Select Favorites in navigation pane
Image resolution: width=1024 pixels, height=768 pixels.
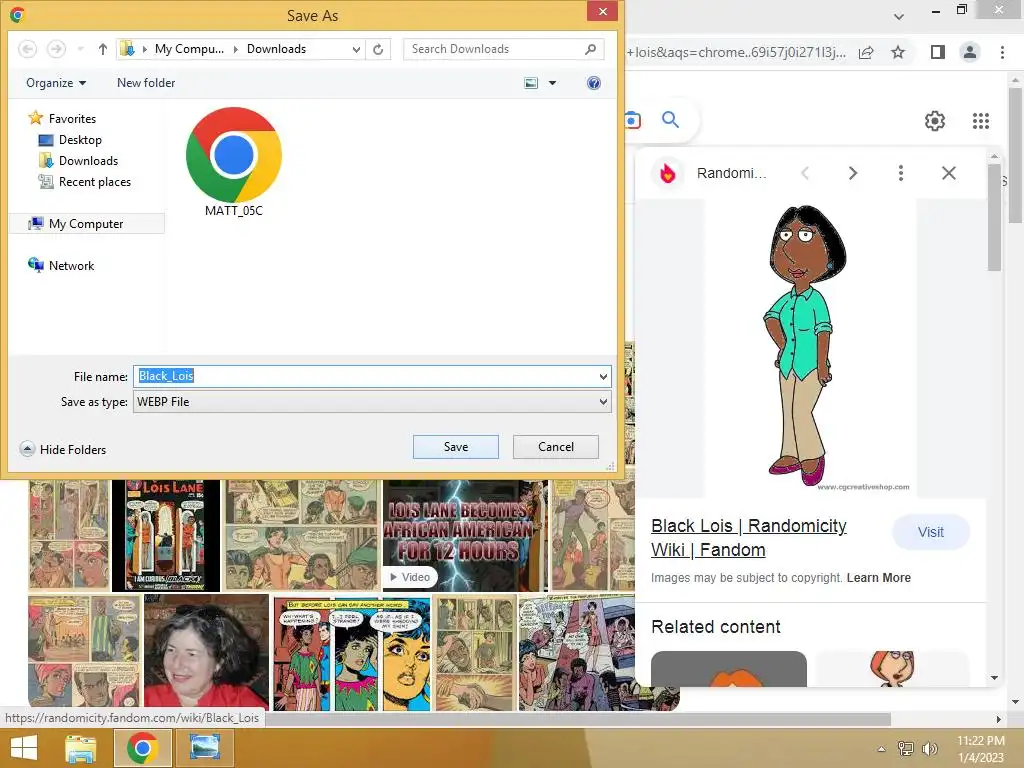[x=62, y=119]
